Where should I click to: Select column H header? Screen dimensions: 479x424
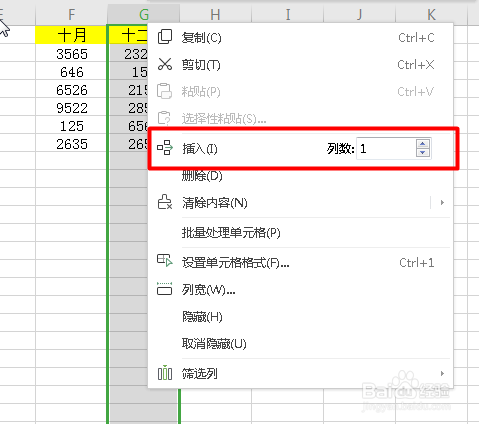click(x=215, y=15)
